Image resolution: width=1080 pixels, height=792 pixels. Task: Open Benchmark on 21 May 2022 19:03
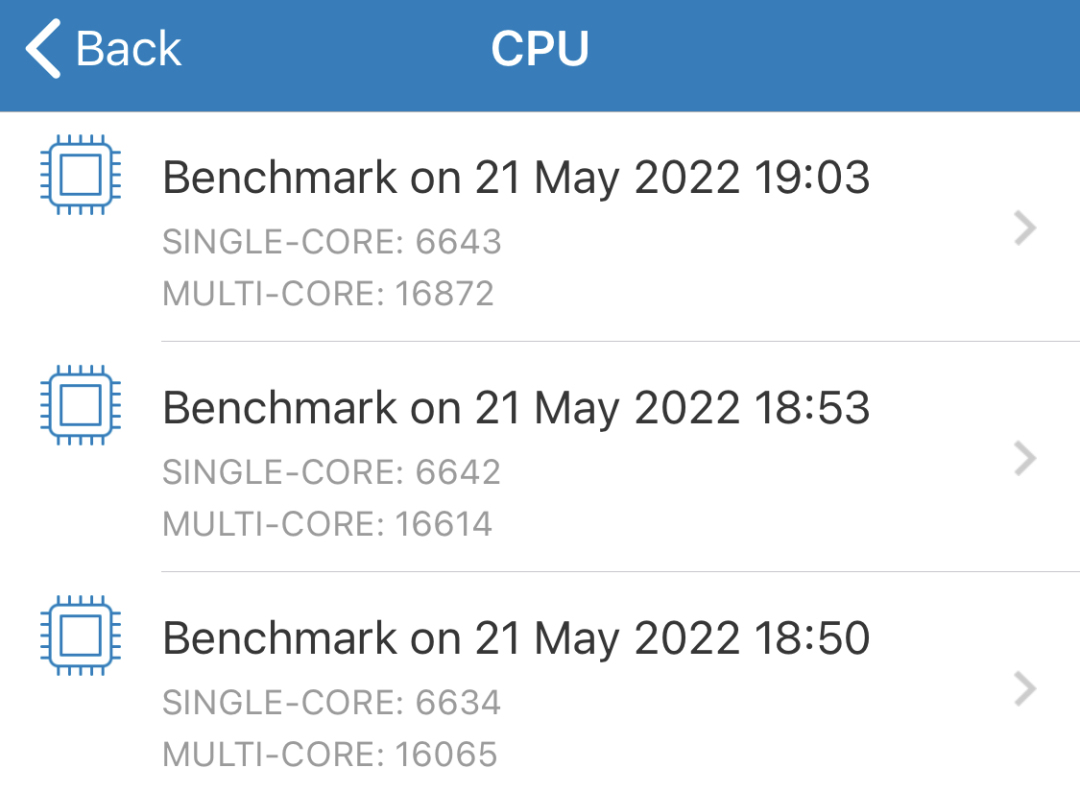(x=516, y=178)
